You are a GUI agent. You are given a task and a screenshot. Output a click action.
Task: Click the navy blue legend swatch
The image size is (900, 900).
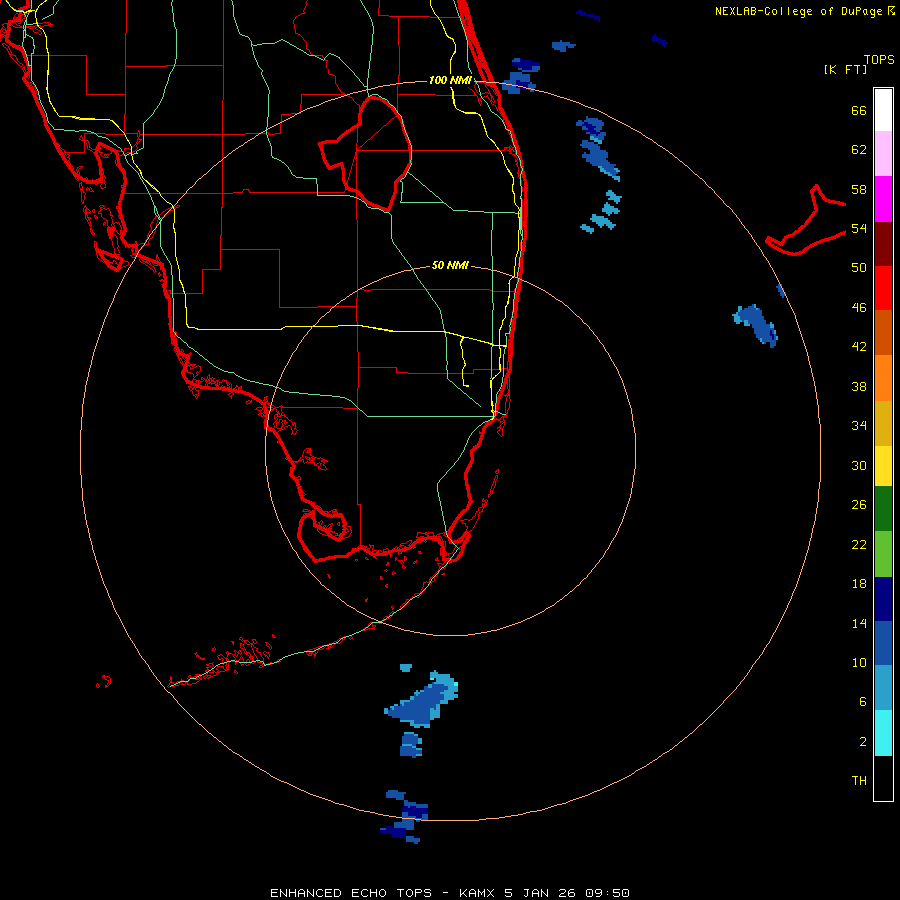[x=883, y=599]
